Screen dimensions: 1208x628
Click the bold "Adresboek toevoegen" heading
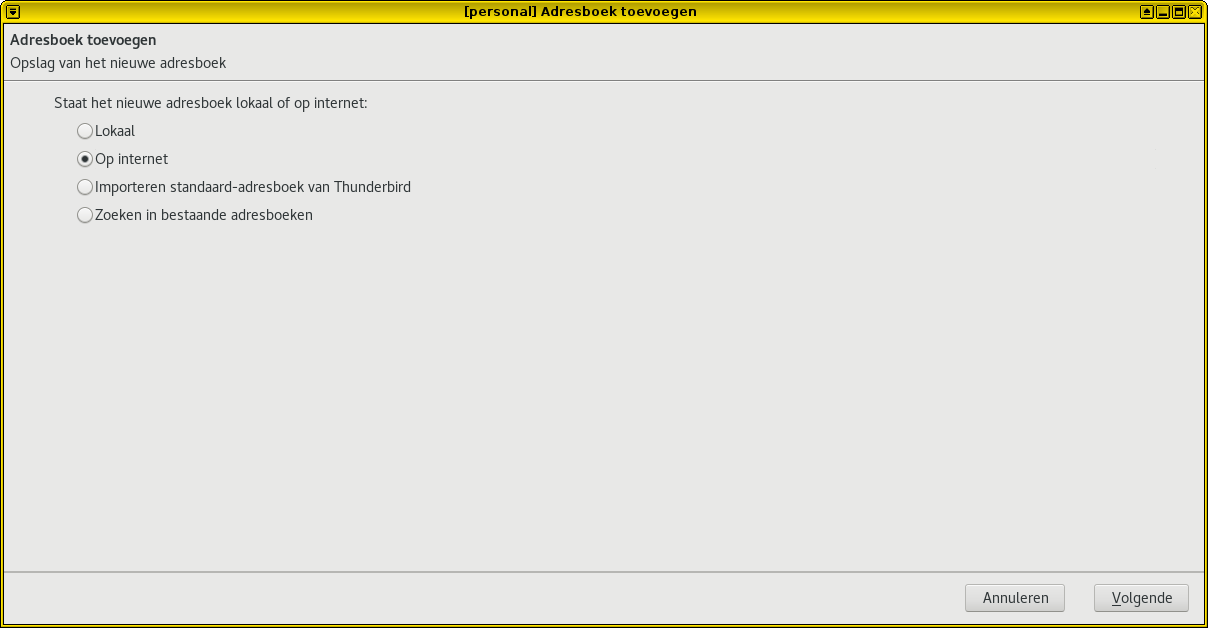(x=83, y=41)
